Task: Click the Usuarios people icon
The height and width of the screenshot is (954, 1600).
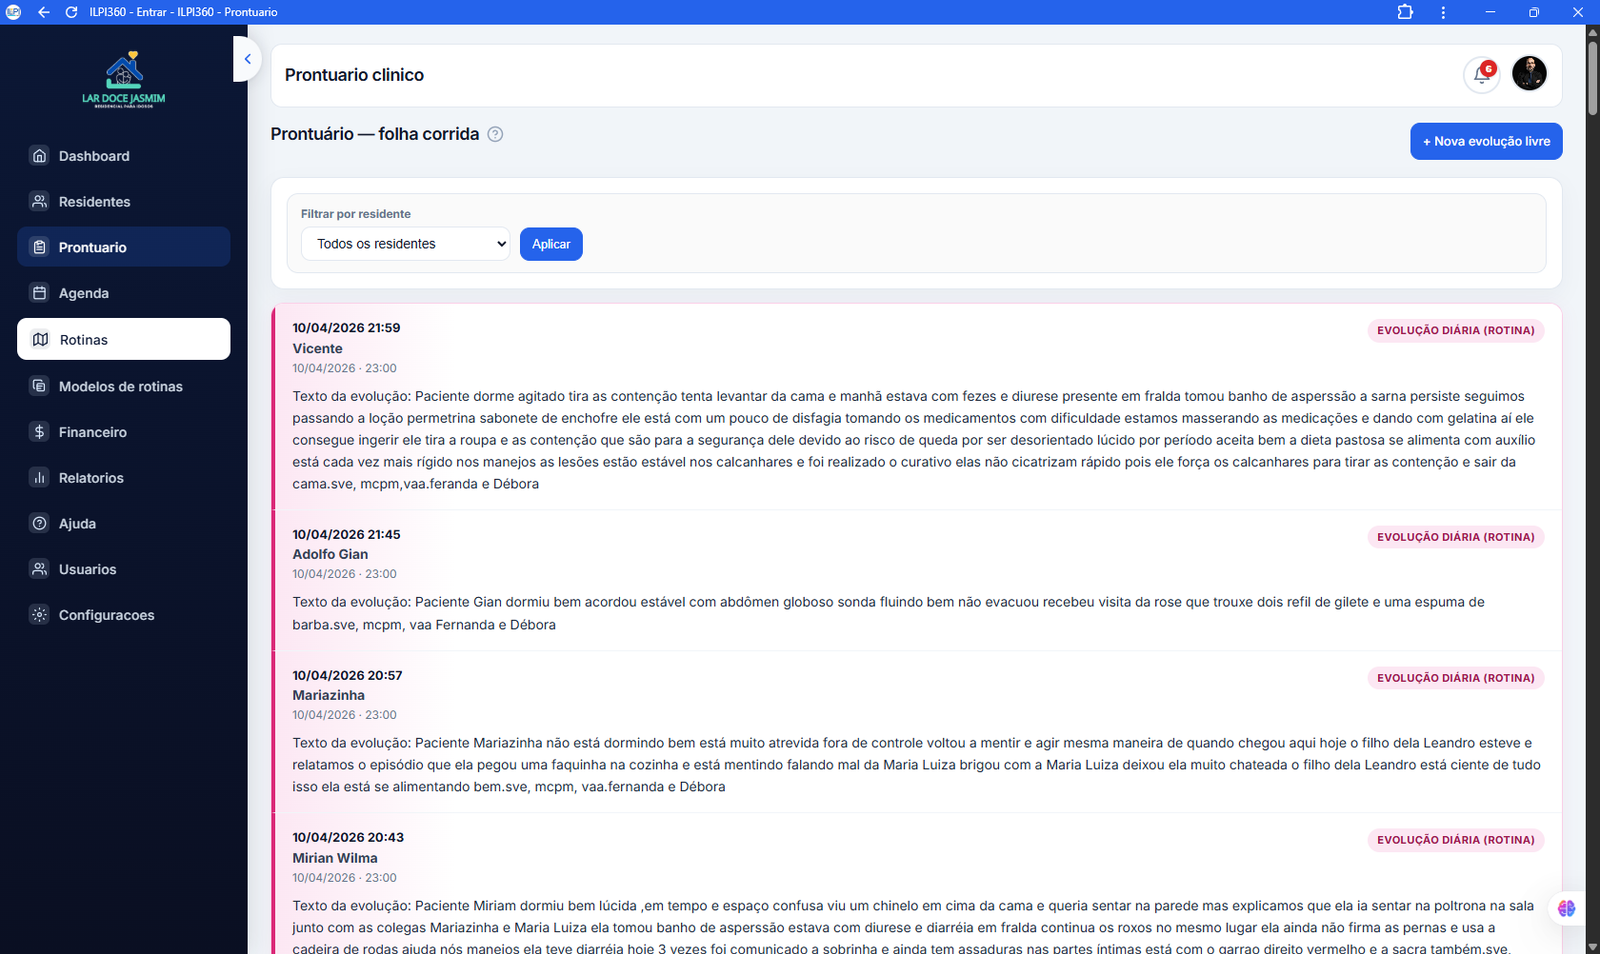Action: pos(39,569)
